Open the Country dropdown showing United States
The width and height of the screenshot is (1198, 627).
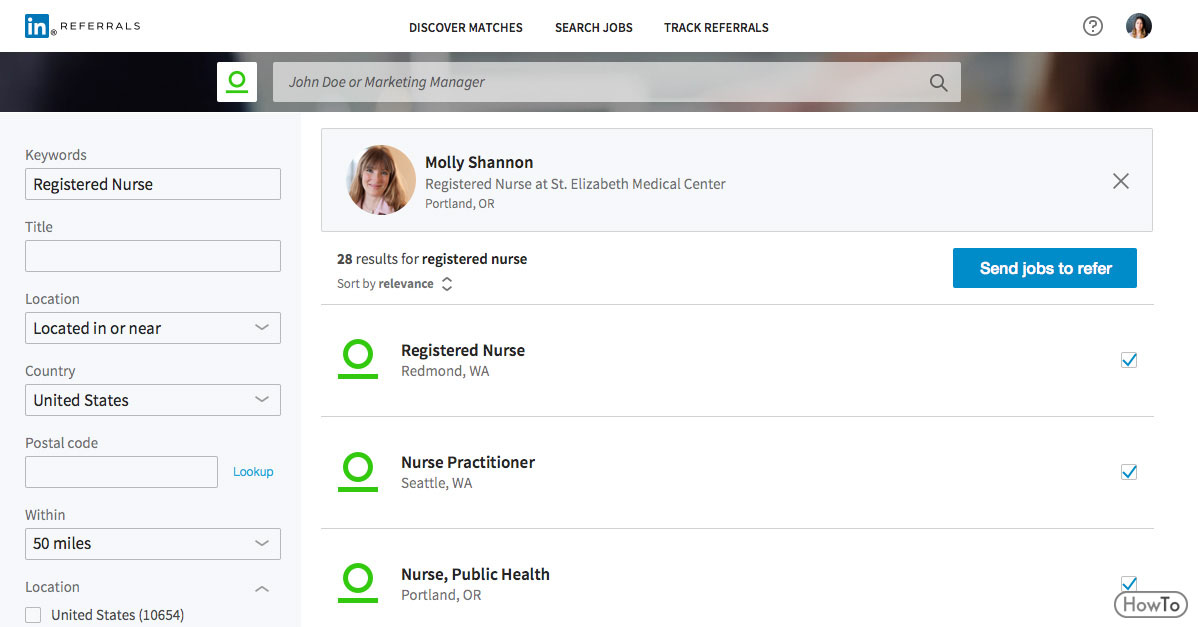153,399
